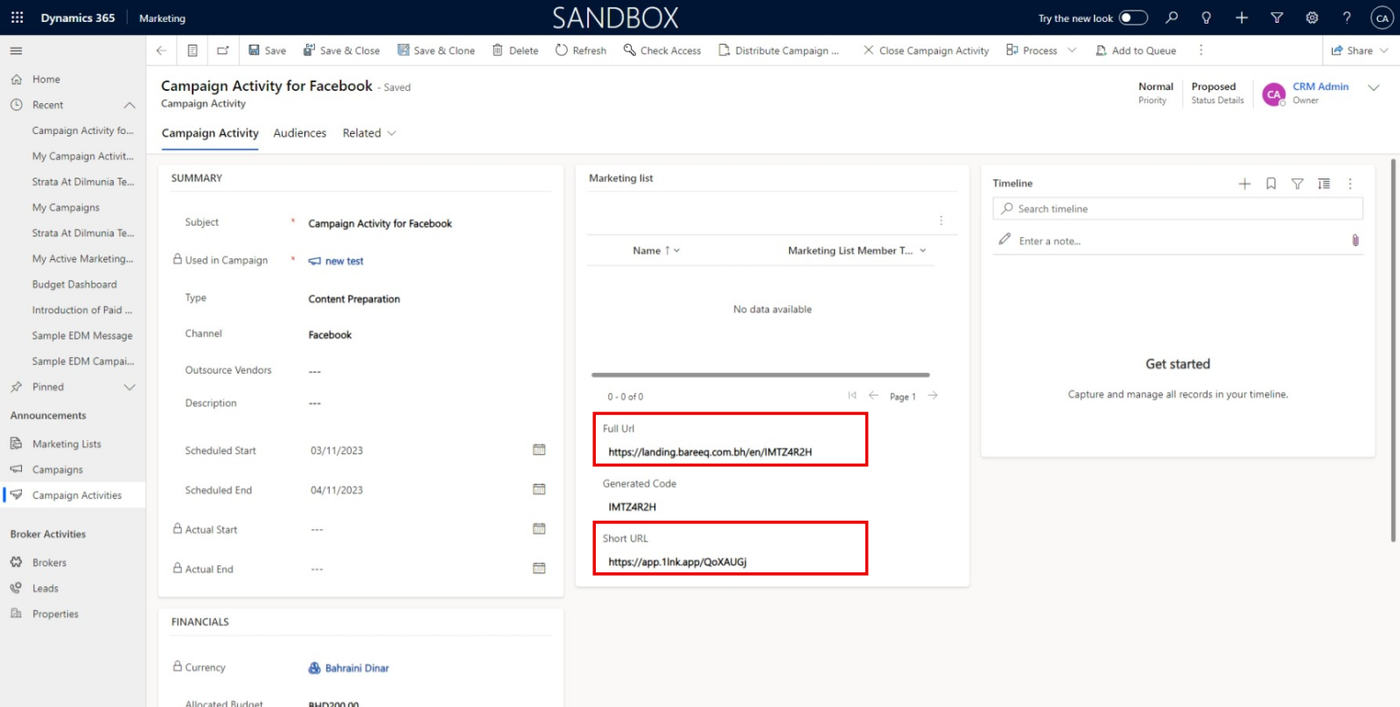Open recent item Sample EDM Message
This screenshot has width=1400, height=707.
(82, 336)
